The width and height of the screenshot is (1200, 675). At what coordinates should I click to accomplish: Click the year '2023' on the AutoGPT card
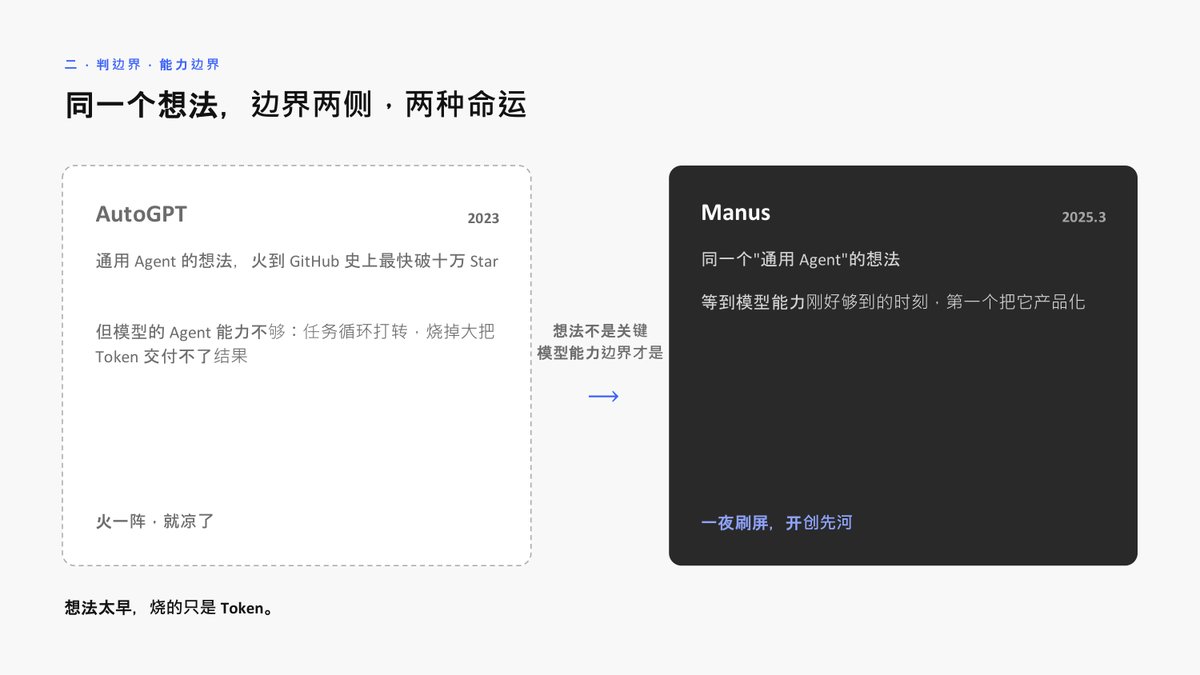coord(483,218)
